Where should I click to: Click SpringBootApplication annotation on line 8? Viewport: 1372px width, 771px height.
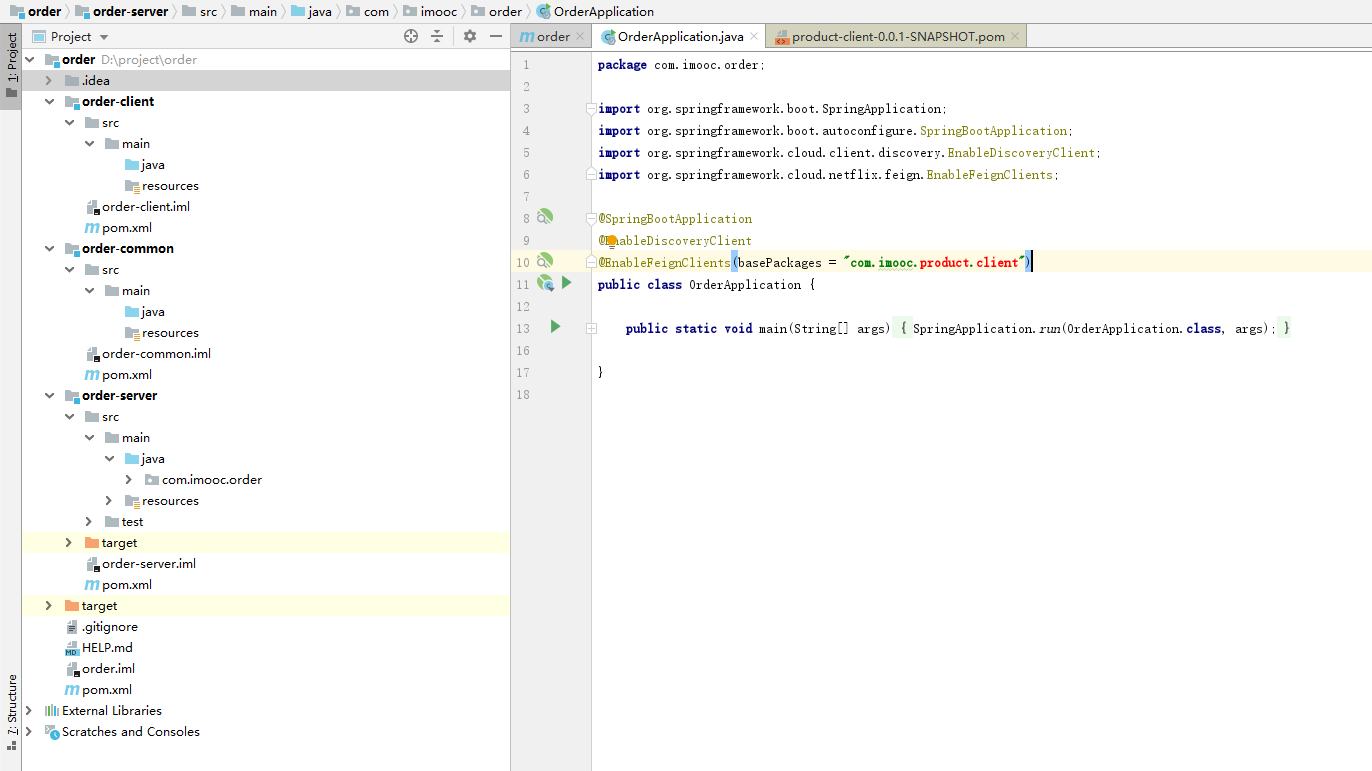[675, 218]
